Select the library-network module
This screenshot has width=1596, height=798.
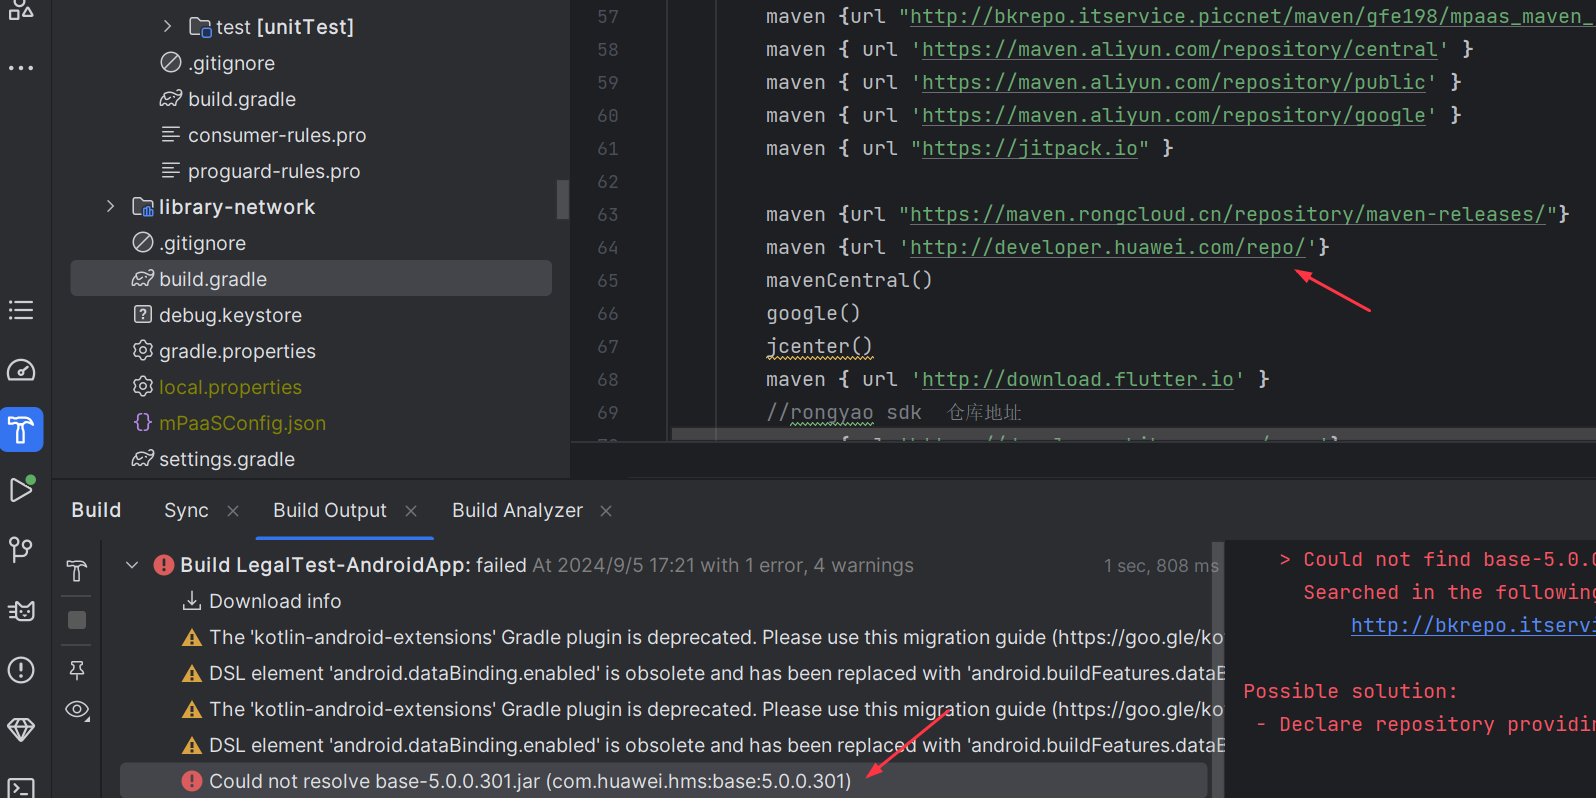point(237,207)
